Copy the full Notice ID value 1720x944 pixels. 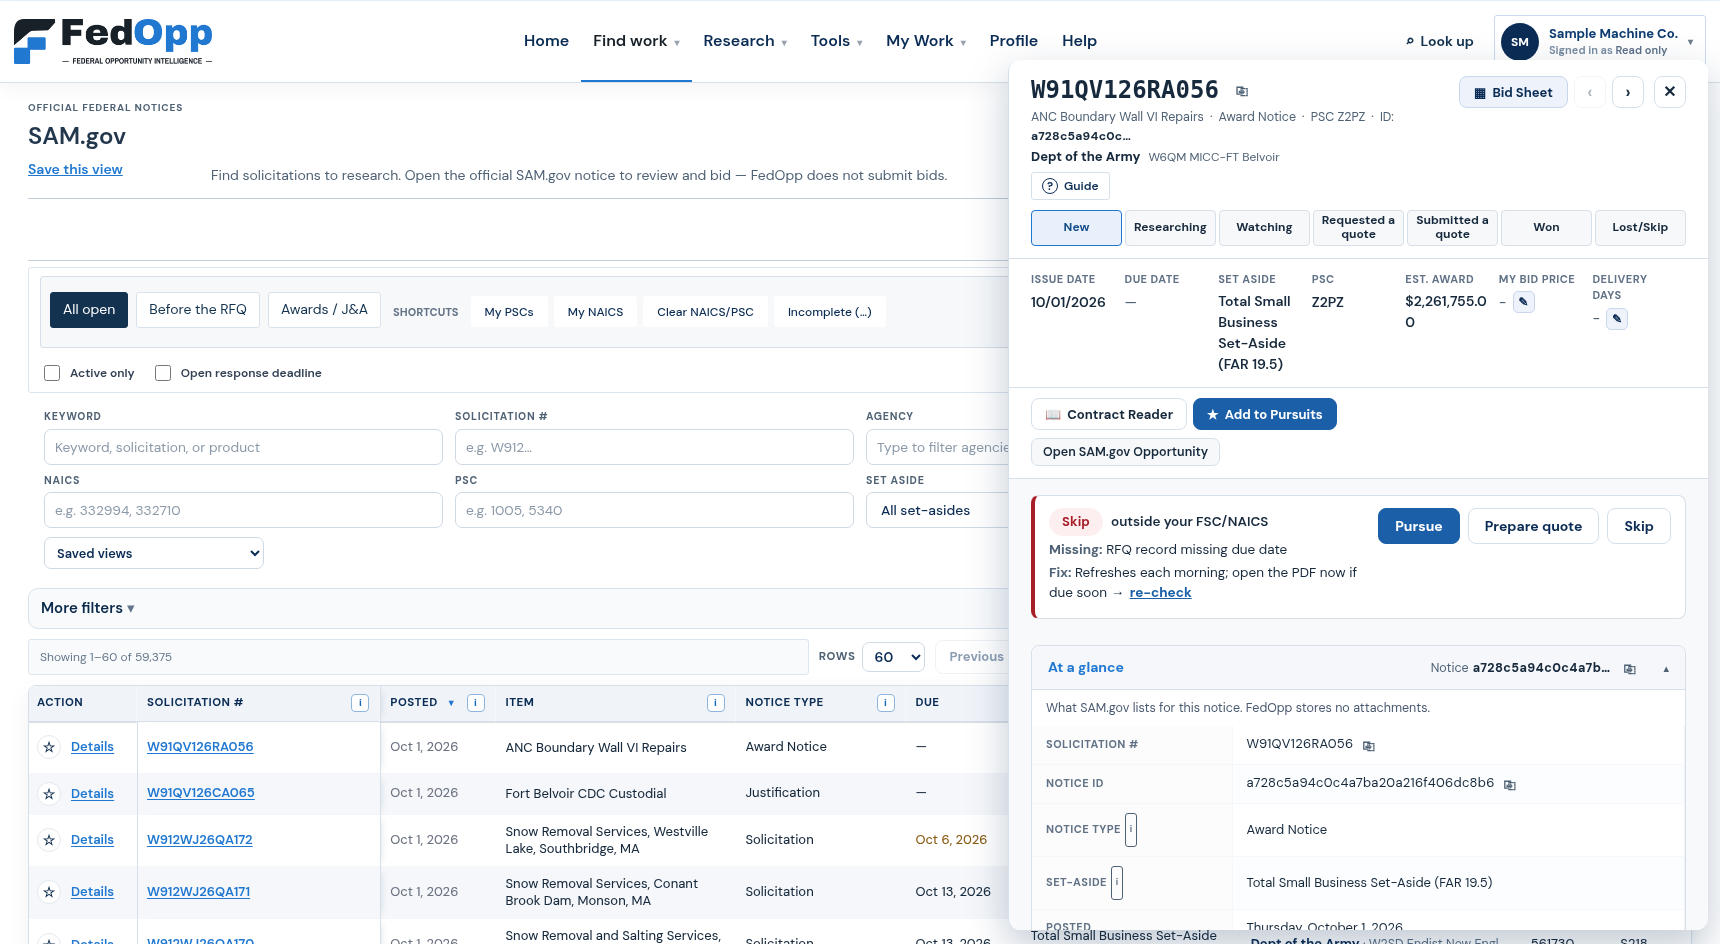pos(1510,785)
